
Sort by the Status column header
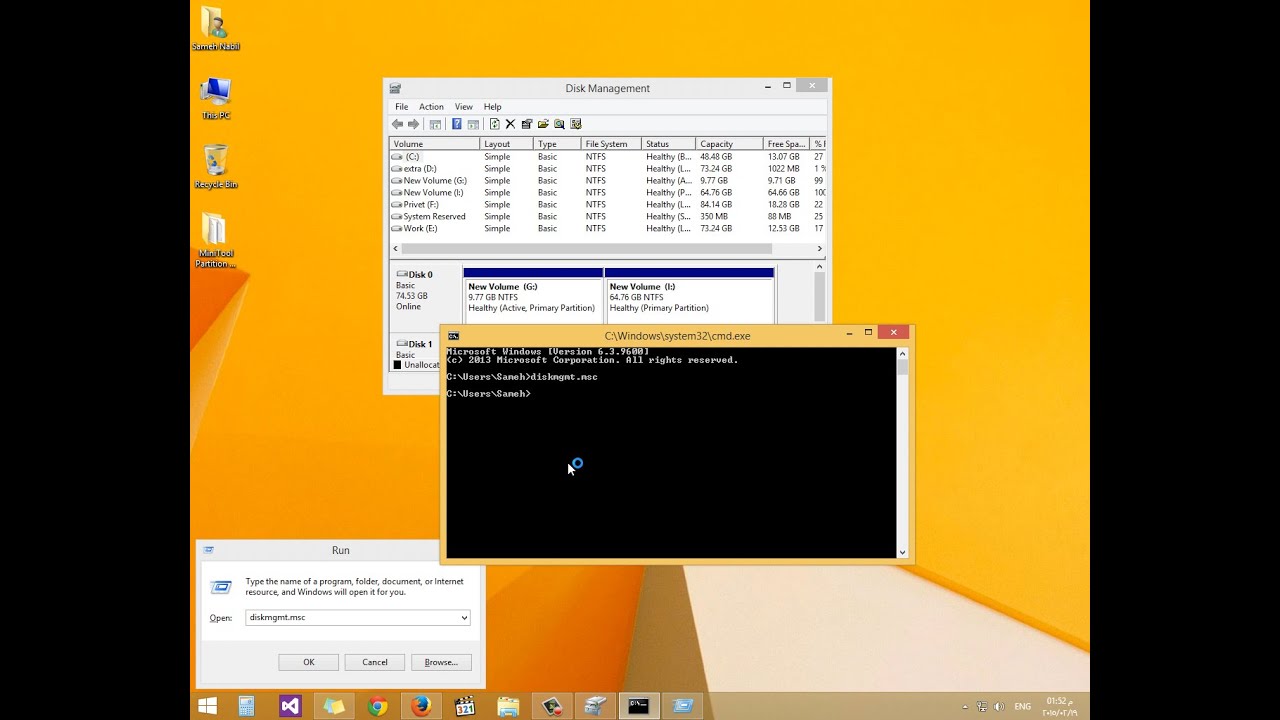(669, 144)
